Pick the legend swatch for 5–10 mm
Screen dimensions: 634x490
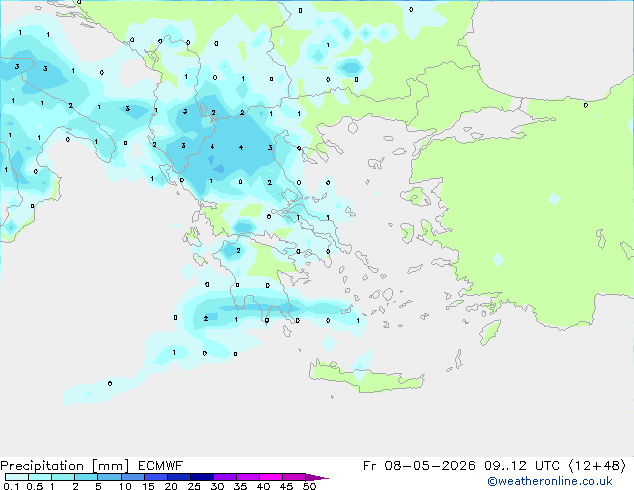click(109, 477)
